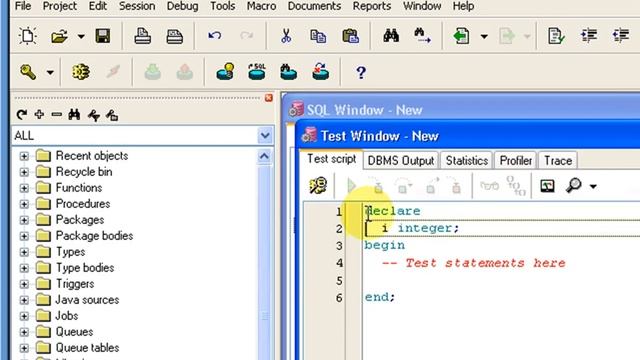Switch to the Statistics tab
The height and width of the screenshot is (360, 640).
click(x=467, y=160)
